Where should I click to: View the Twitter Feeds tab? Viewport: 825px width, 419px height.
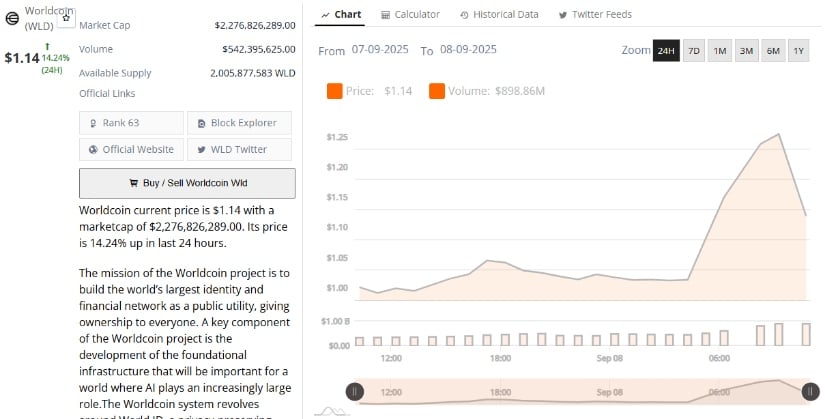click(x=595, y=15)
